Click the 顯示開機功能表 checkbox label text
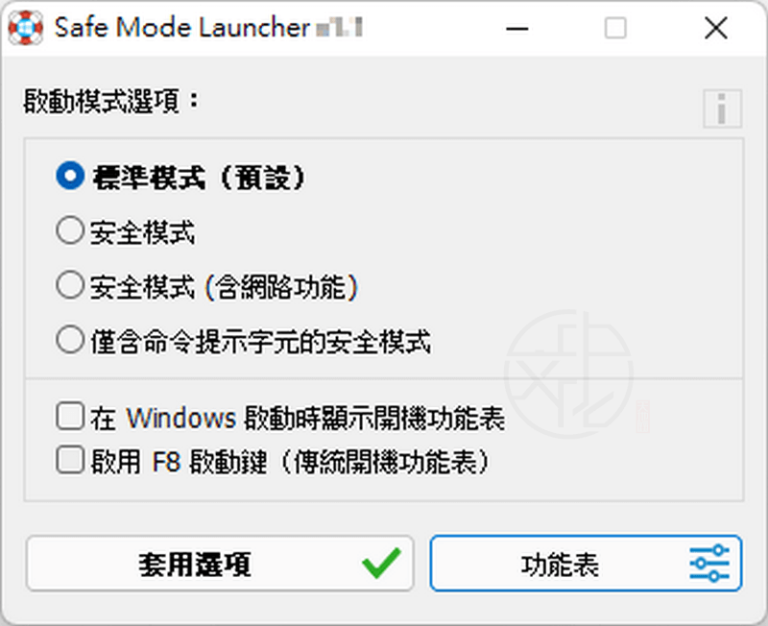768x626 pixels. coord(413,419)
